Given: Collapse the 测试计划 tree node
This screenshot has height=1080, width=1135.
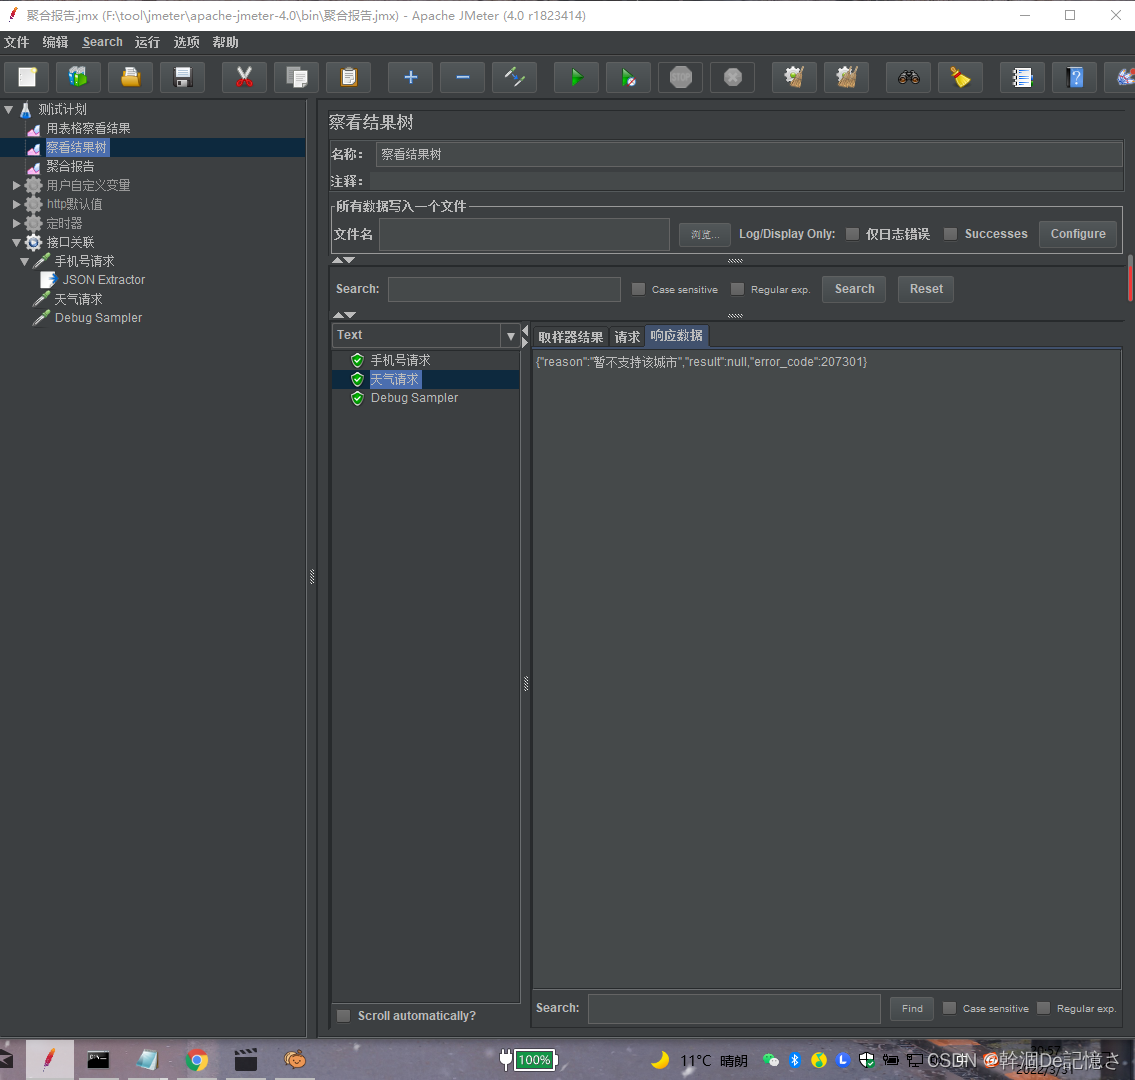Looking at the screenshot, I should tap(9, 109).
